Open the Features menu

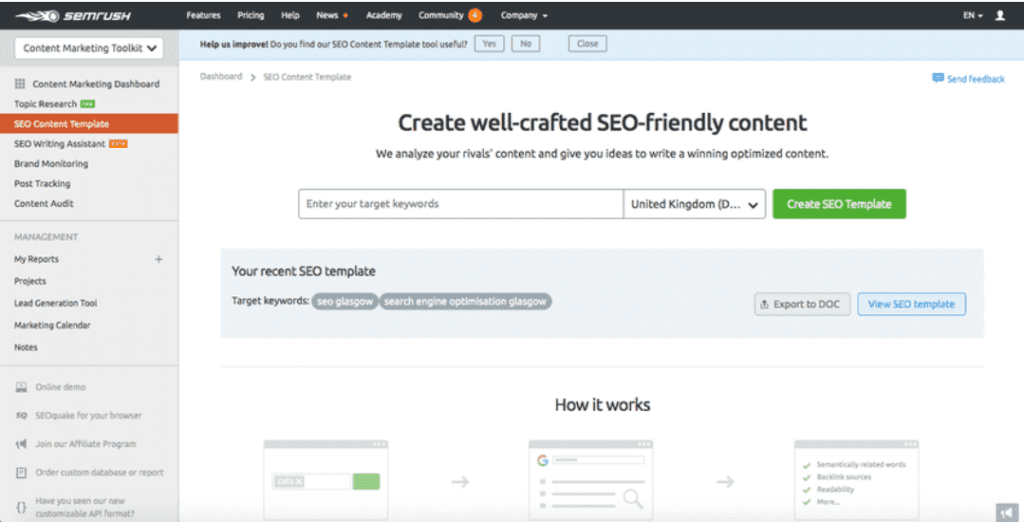[x=203, y=16]
